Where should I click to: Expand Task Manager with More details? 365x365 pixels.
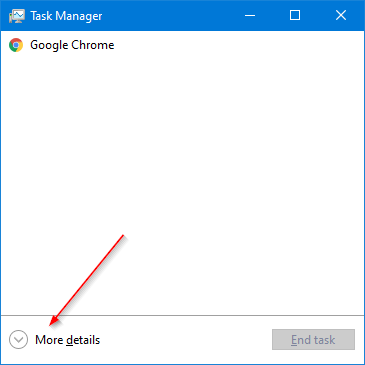click(54, 340)
